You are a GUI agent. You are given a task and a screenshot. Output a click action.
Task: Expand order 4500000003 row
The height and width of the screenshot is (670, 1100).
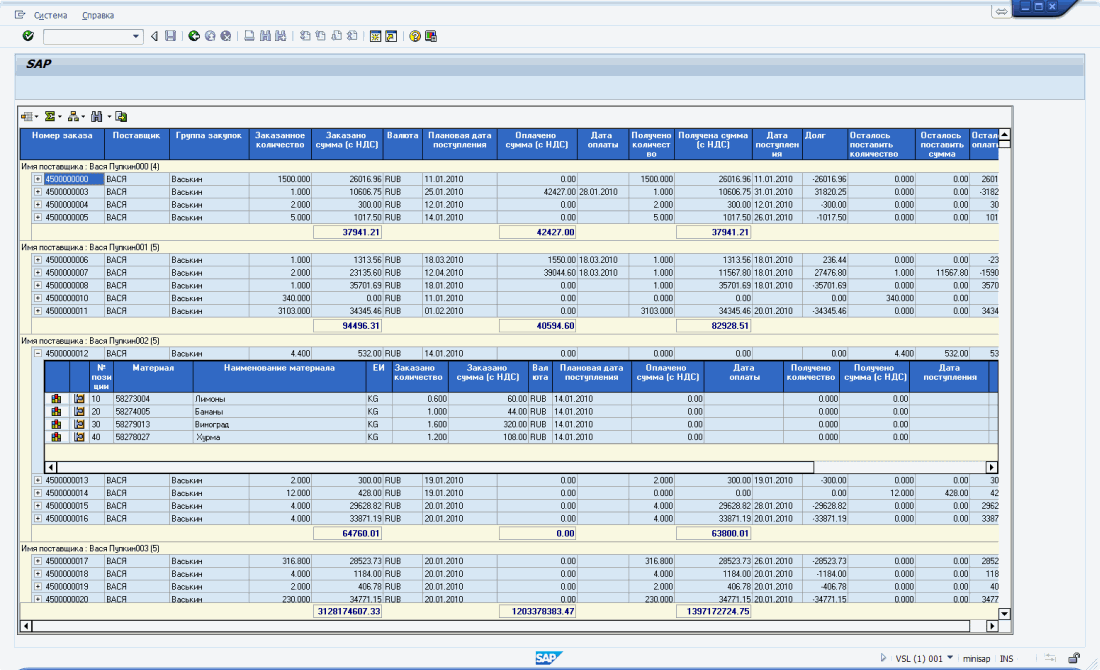38,192
